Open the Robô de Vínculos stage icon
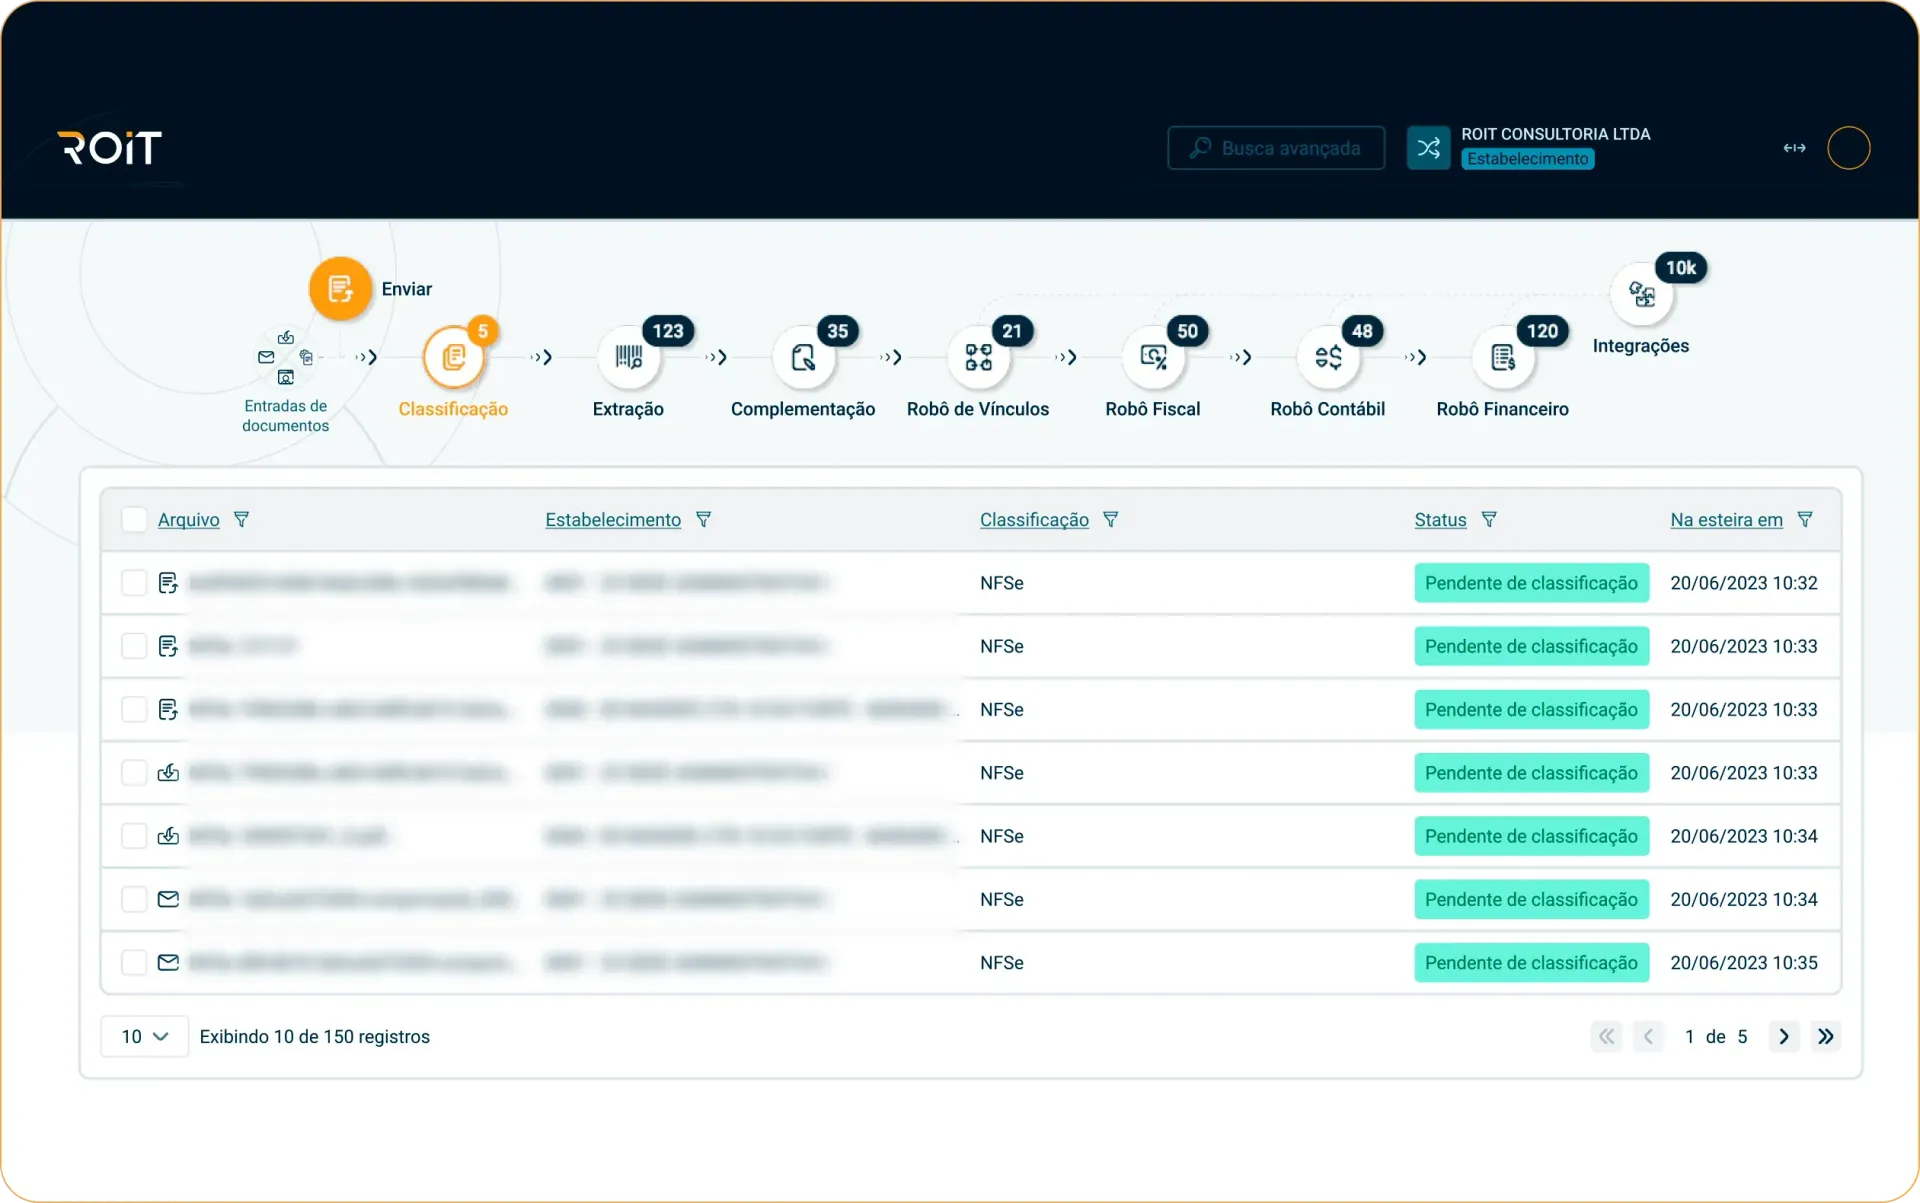Screen dimensions: 1920x1203 (x=978, y=357)
